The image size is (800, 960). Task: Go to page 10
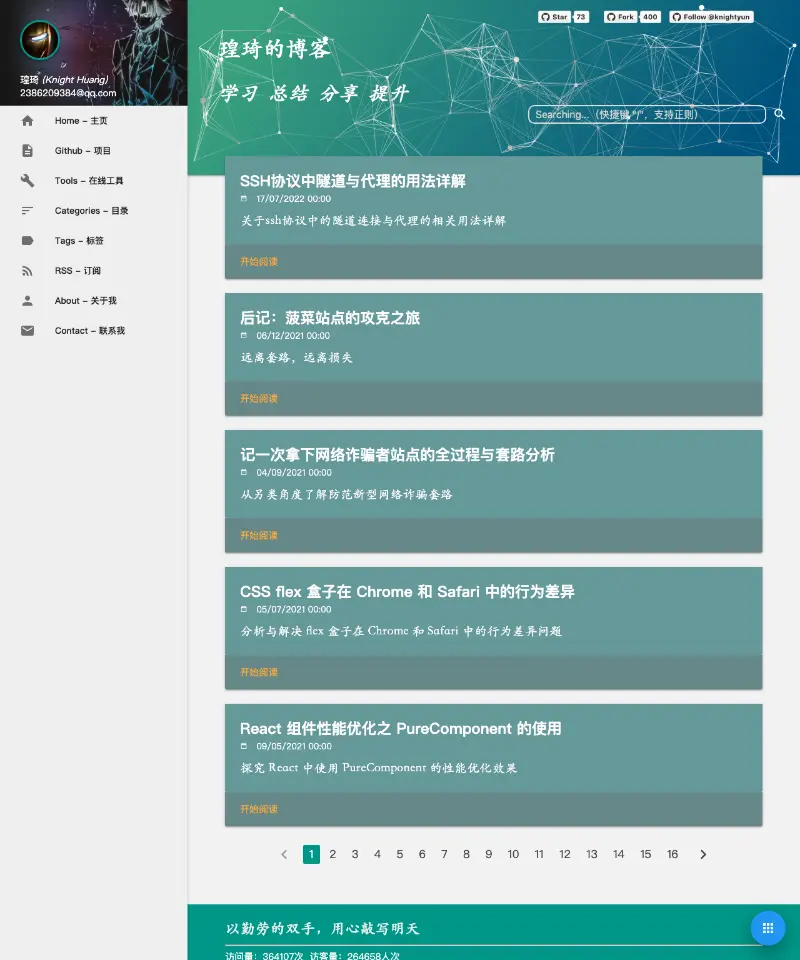(x=513, y=854)
